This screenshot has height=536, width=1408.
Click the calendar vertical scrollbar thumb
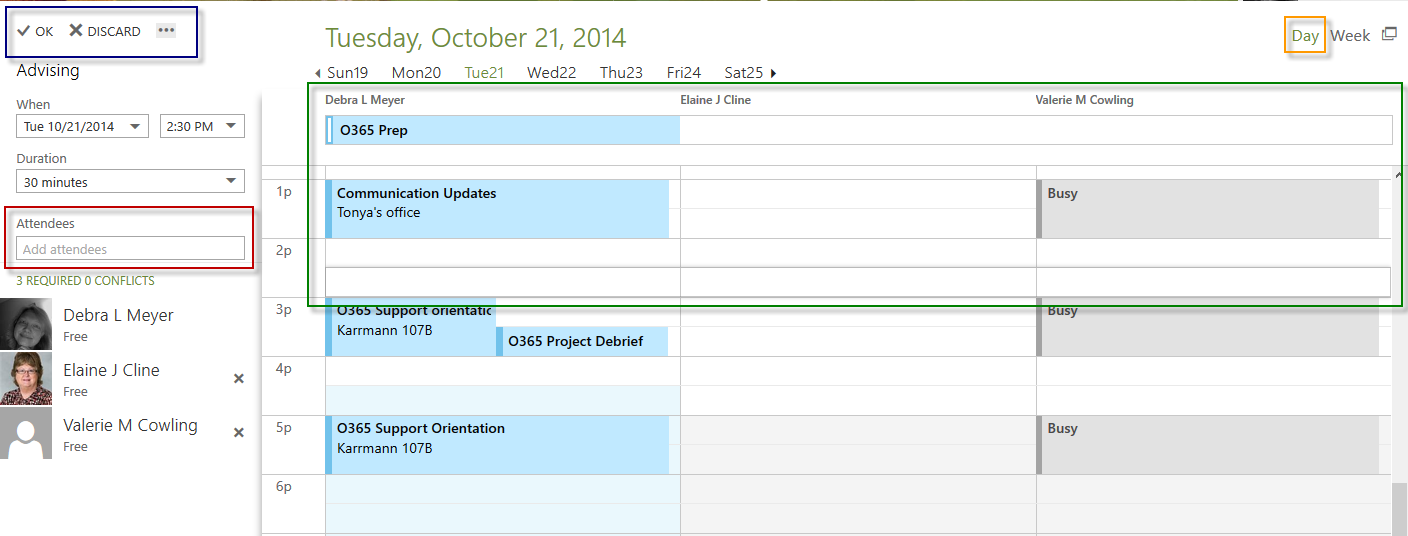click(1399, 508)
